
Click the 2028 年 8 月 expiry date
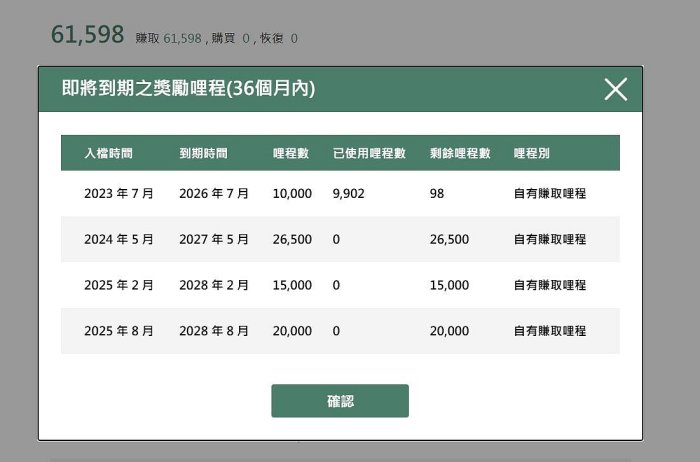[214, 331]
